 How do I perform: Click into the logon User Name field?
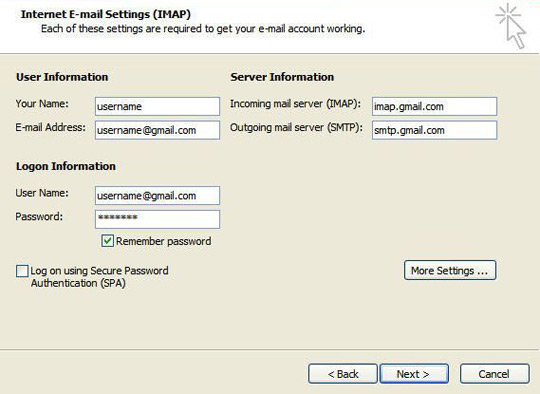coord(157,196)
